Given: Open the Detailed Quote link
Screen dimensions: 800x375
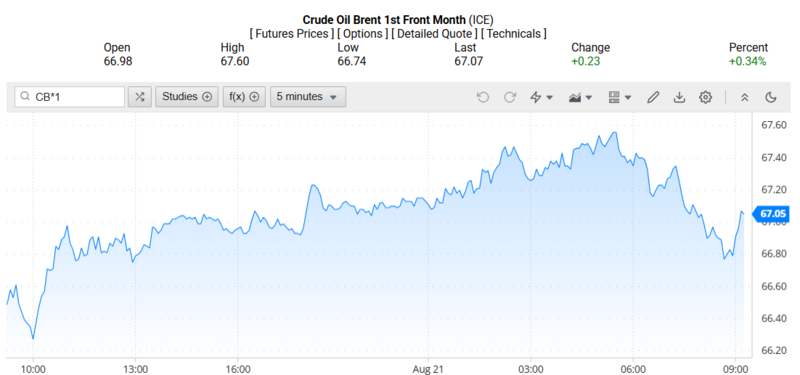Looking at the screenshot, I should (x=434, y=34).
